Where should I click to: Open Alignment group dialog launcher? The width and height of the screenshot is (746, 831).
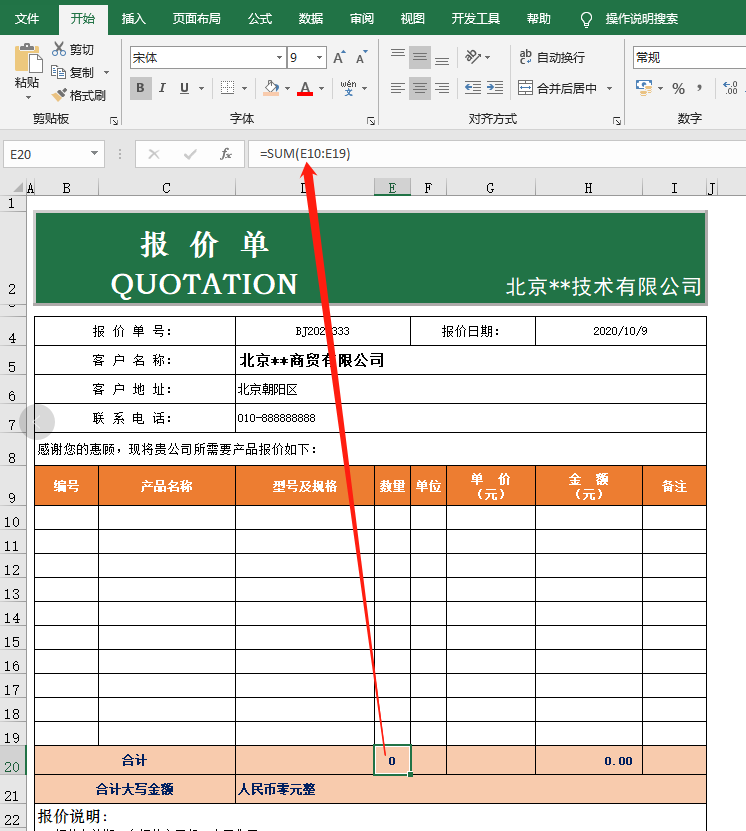pos(617,121)
